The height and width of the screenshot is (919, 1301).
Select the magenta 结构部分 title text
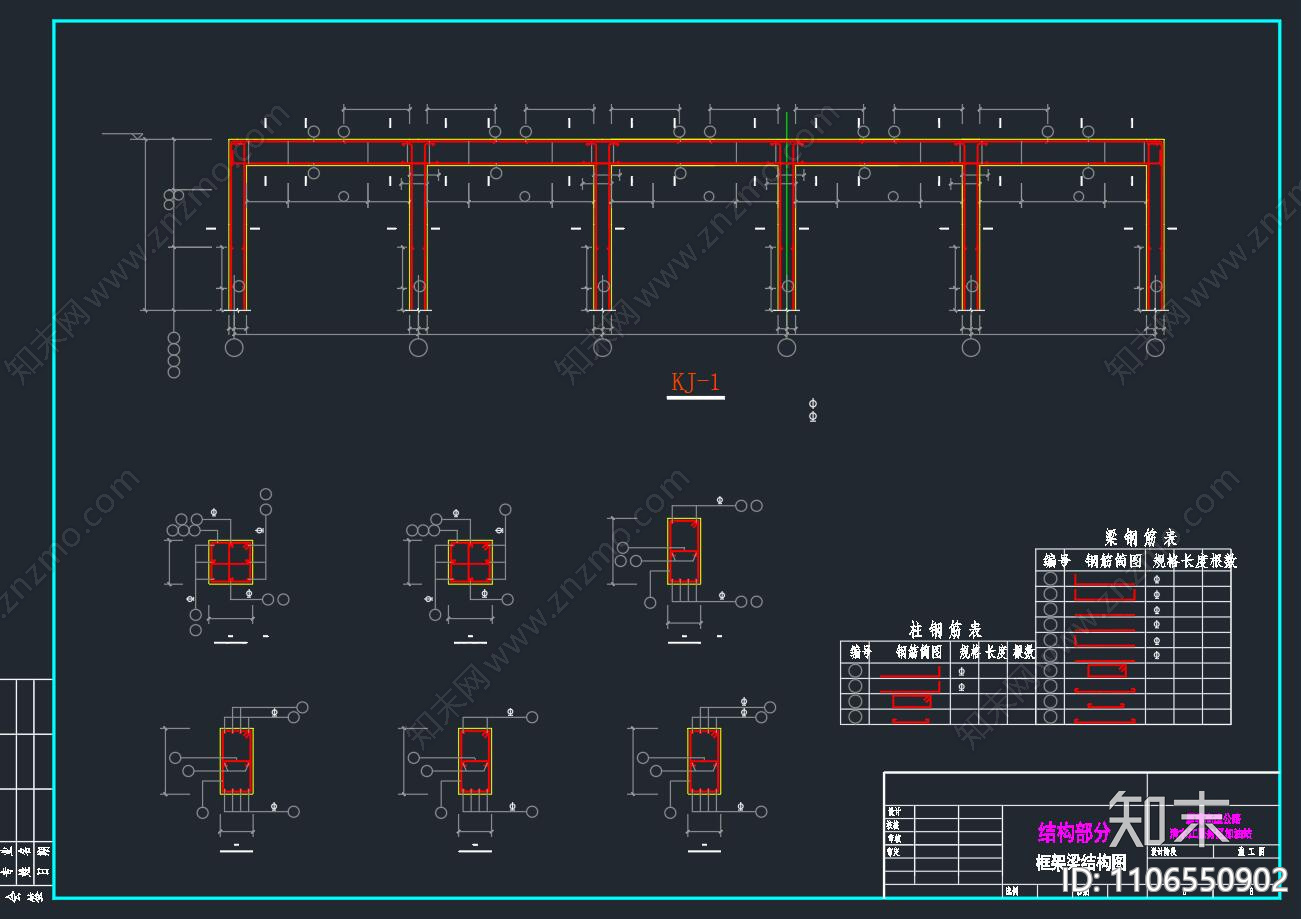point(1074,832)
